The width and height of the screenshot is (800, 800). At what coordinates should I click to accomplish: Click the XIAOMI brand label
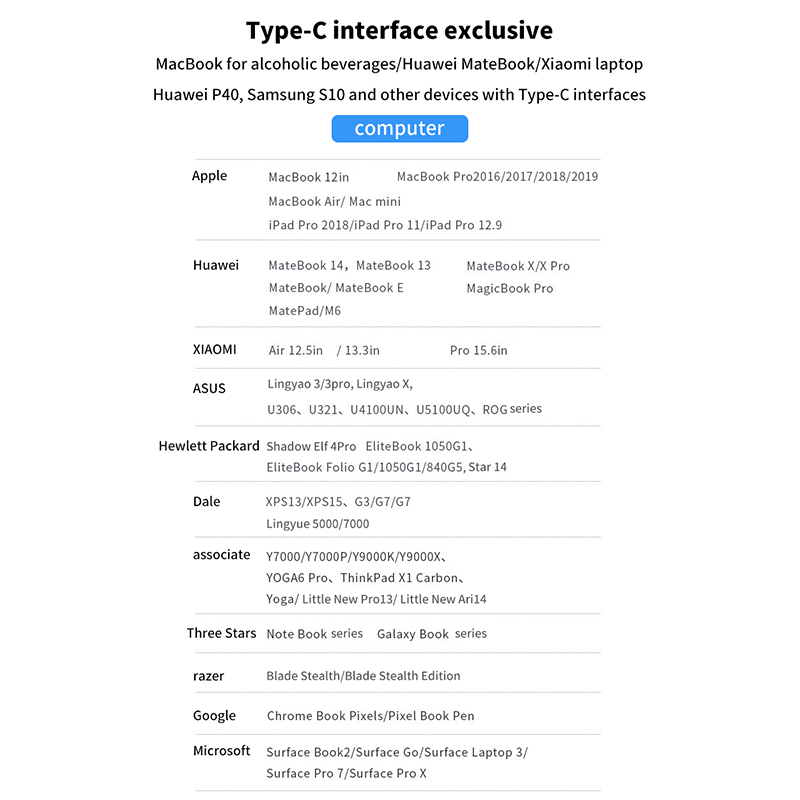215,350
